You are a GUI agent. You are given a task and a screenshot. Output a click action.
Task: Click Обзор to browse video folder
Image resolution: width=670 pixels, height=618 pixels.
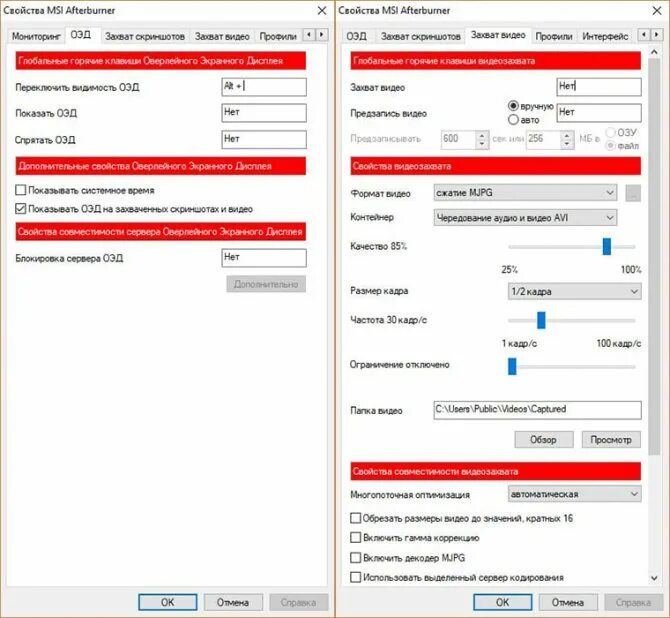[x=544, y=439]
